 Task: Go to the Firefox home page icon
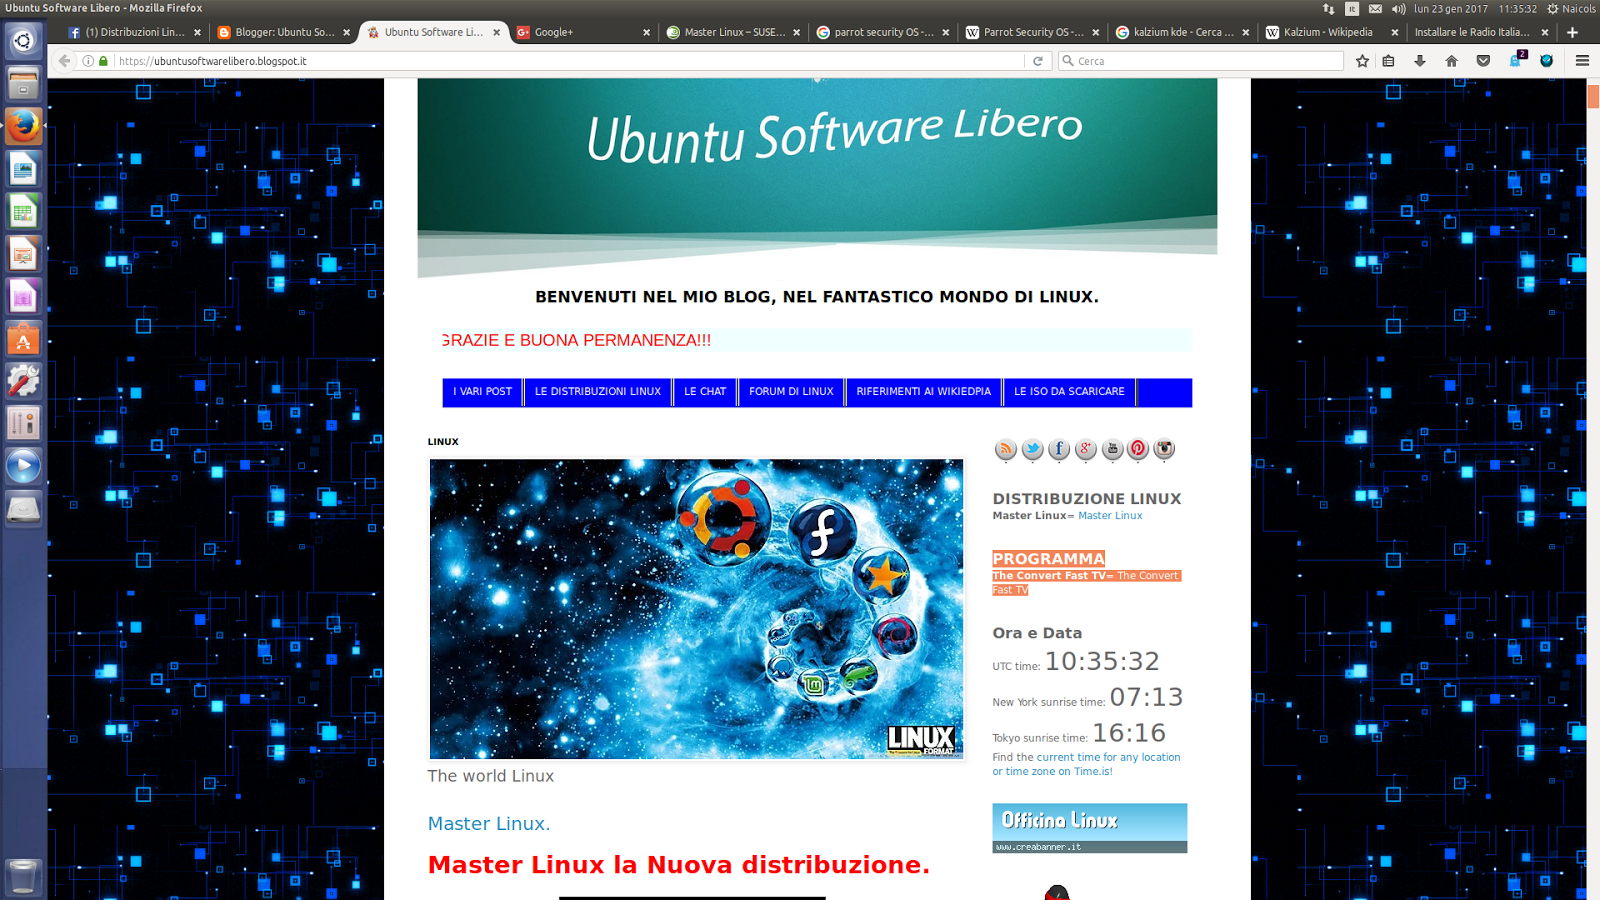click(x=1452, y=61)
